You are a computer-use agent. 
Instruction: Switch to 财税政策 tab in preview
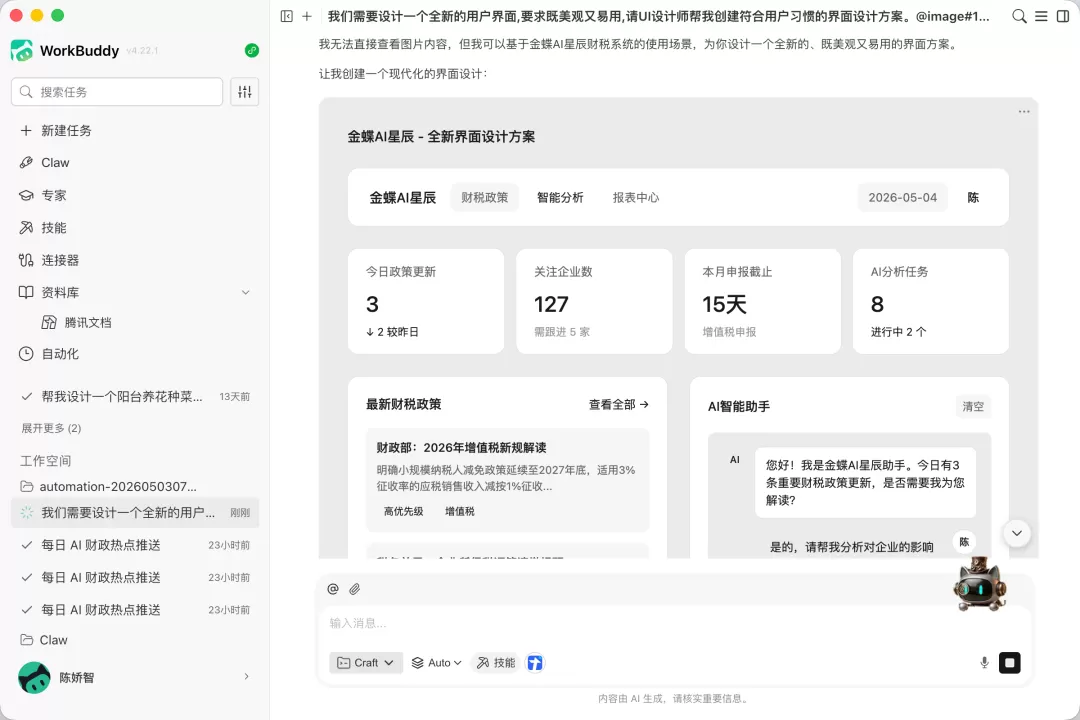coord(485,198)
